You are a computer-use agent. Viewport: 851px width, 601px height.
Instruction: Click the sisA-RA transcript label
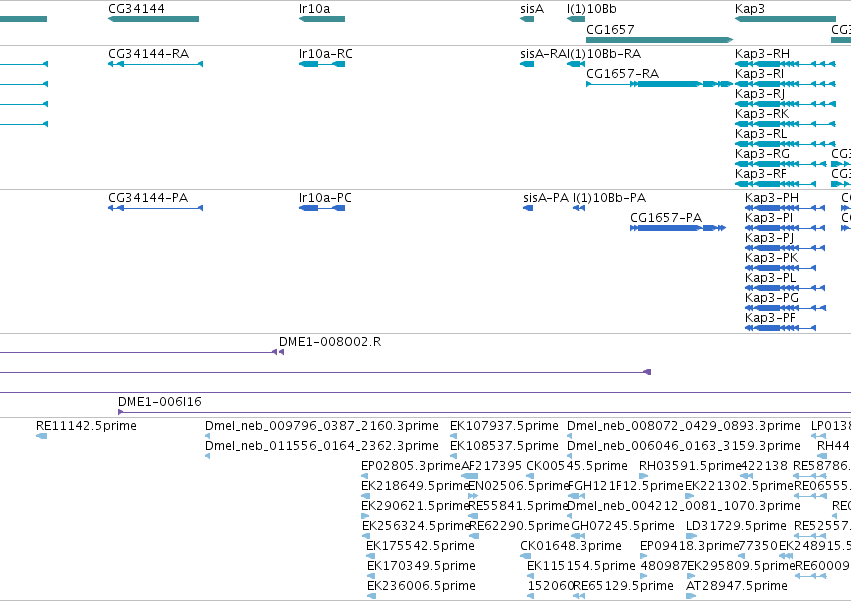[544, 54]
